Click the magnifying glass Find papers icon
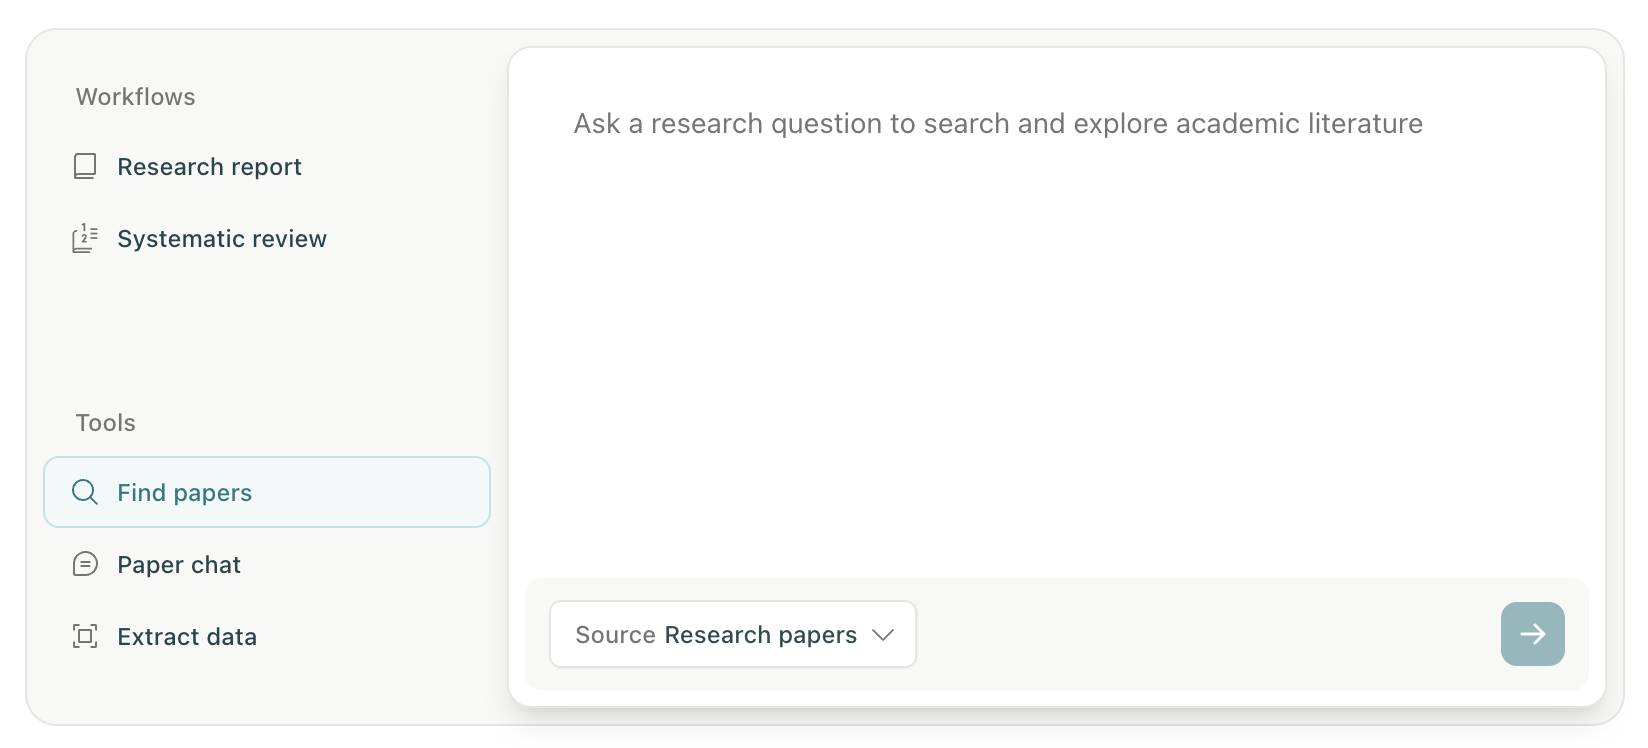The width and height of the screenshot is (1648, 748). (85, 492)
